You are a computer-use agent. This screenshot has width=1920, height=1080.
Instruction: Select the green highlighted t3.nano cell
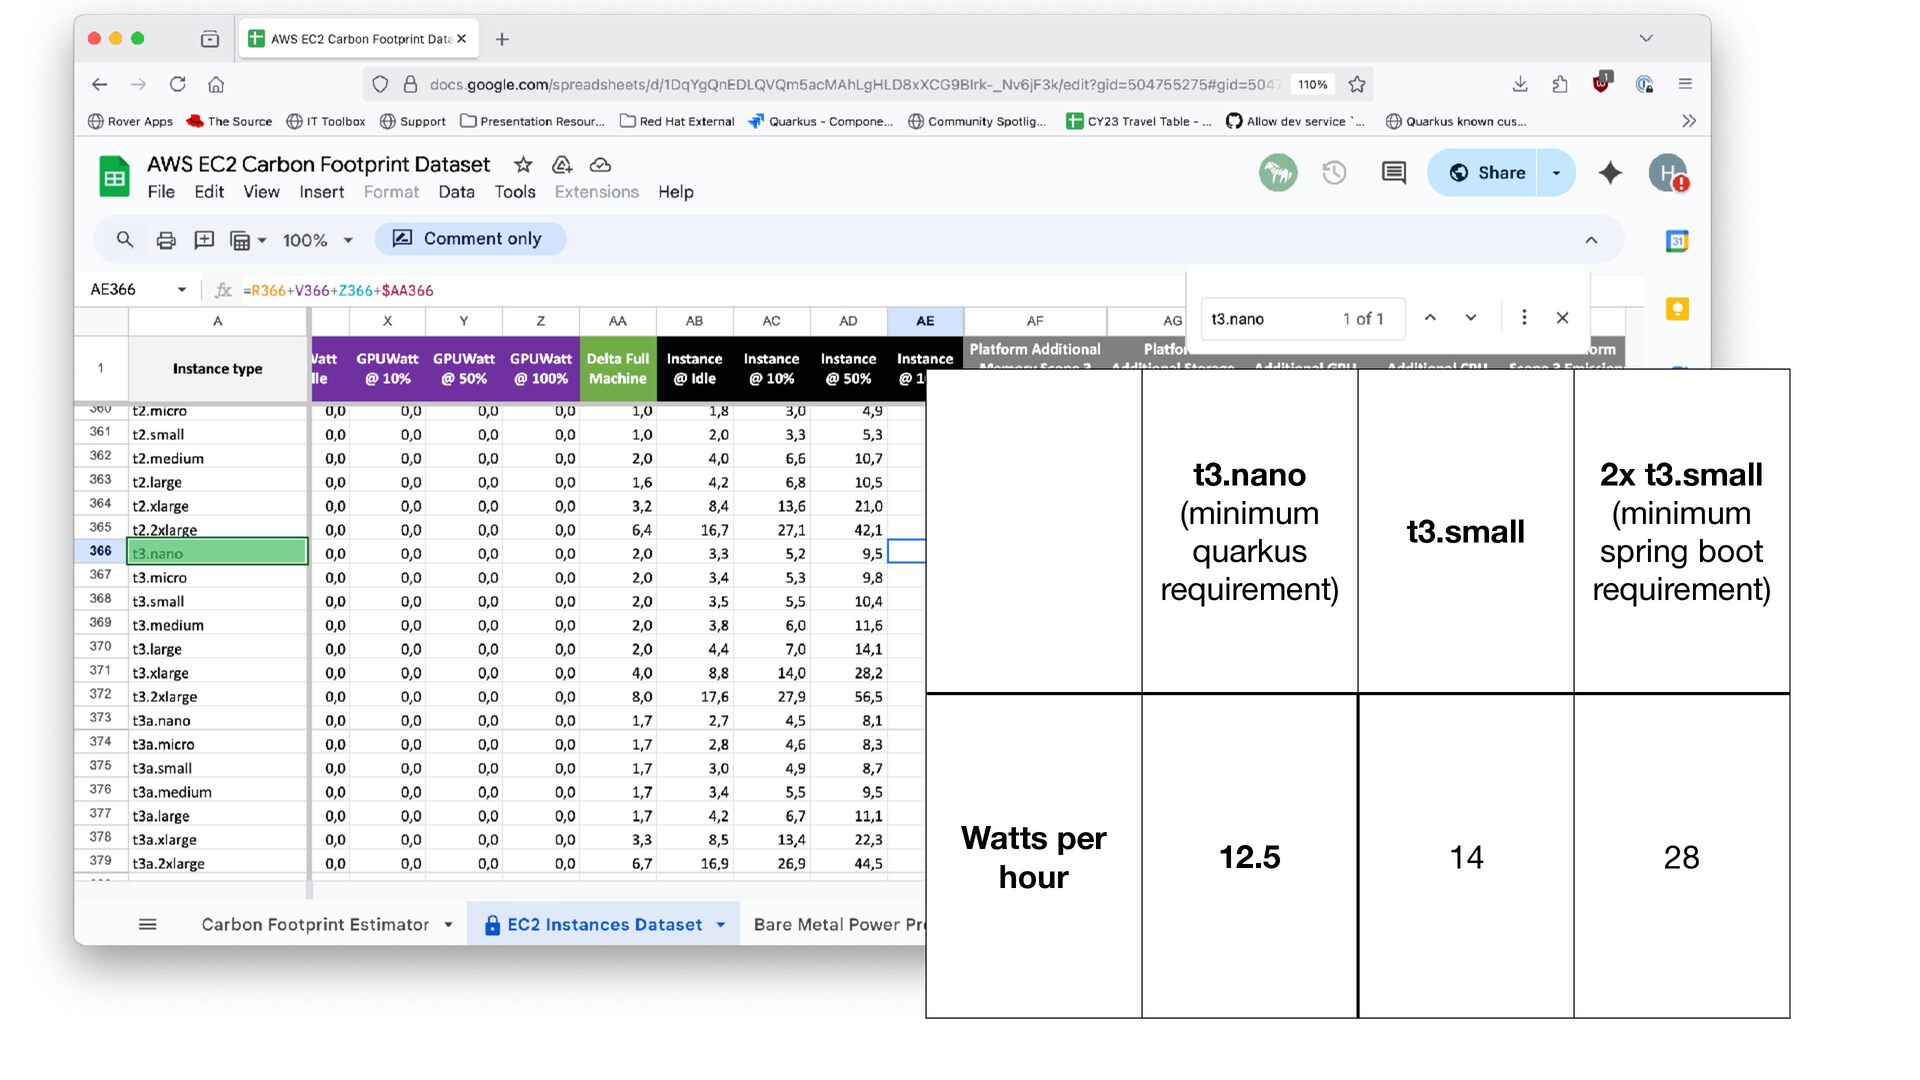click(217, 553)
